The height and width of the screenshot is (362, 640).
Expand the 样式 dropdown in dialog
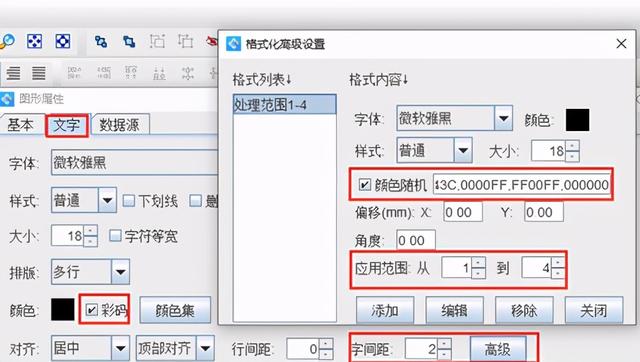(x=463, y=151)
